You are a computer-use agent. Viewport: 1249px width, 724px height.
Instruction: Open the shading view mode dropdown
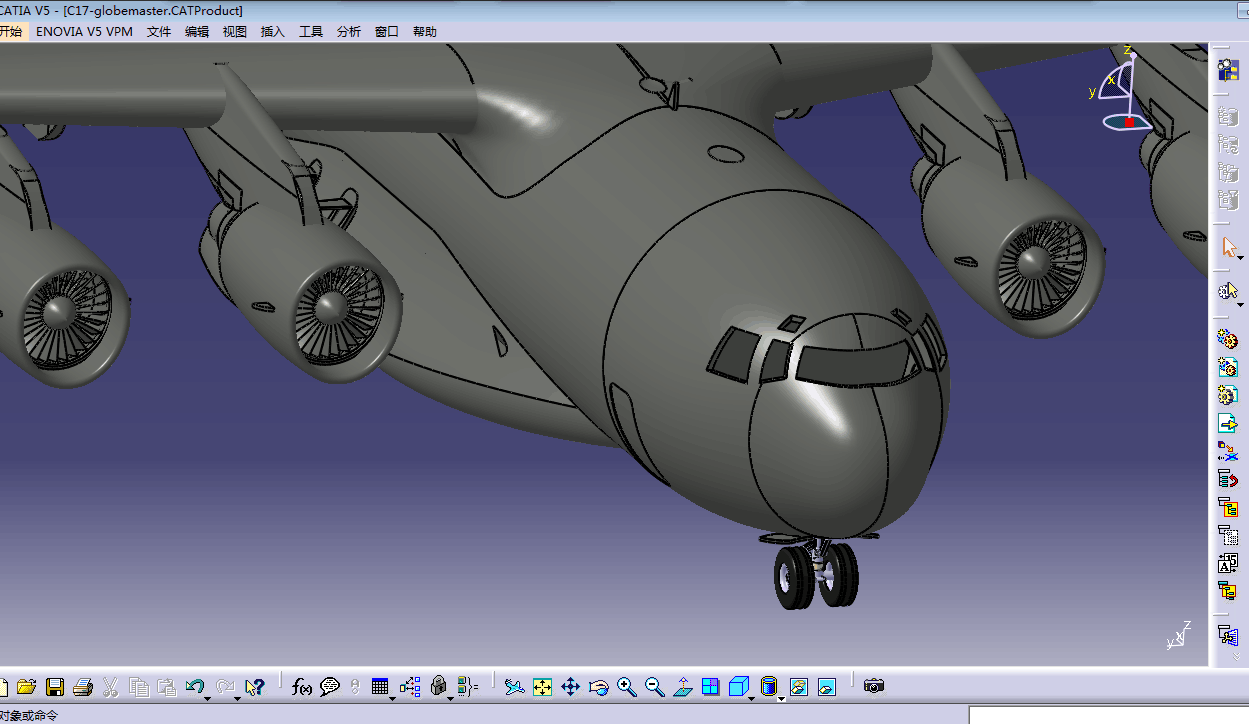781,698
